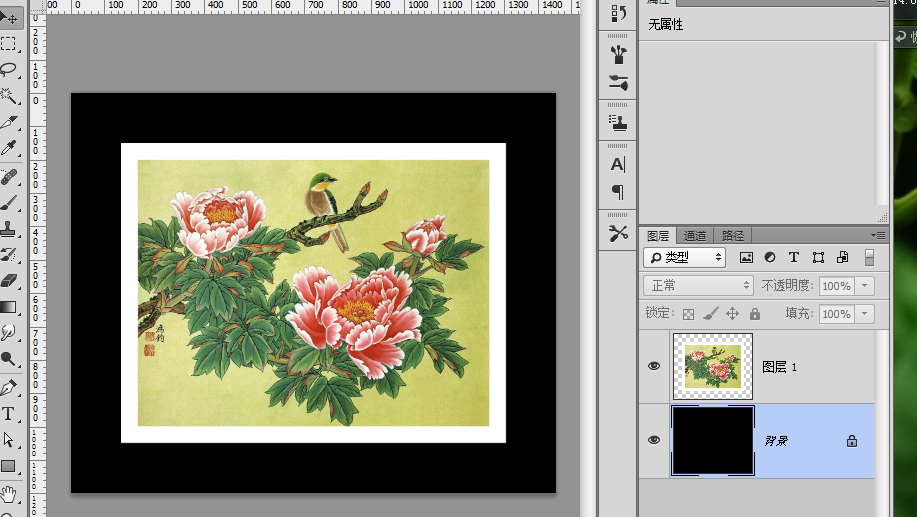The height and width of the screenshot is (517, 917).
Task: Toggle pixel layer filter
Action: click(746, 257)
